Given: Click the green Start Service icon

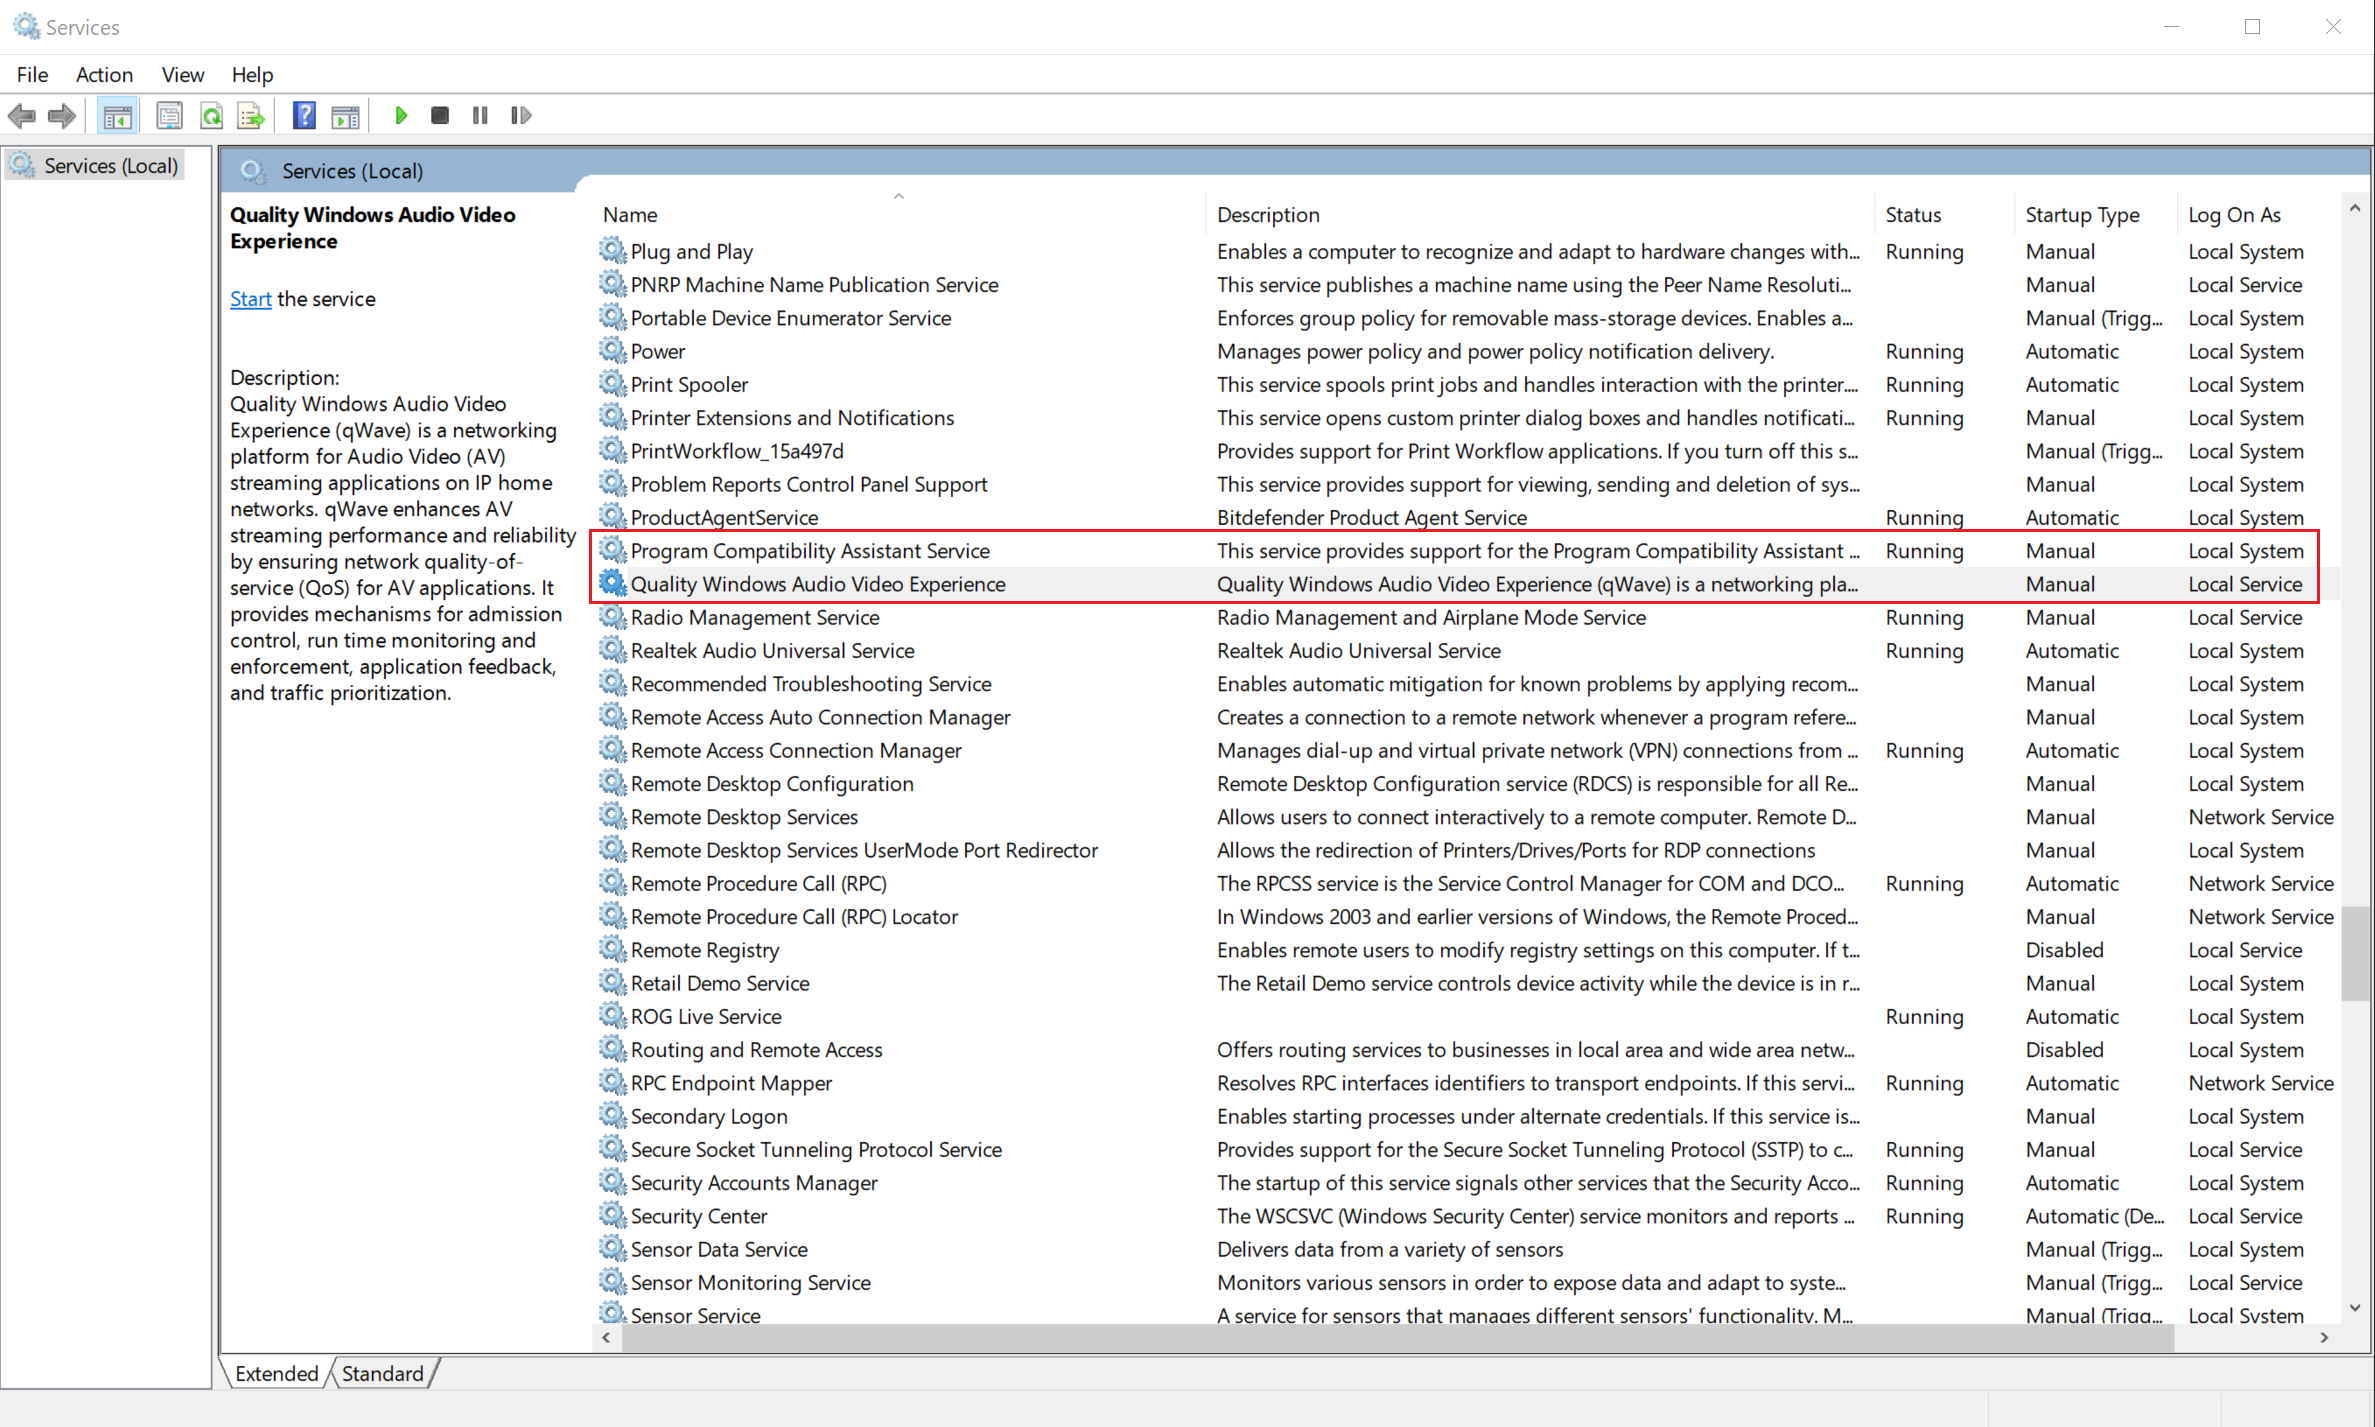Looking at the screenshot, I should coord(401,116).
